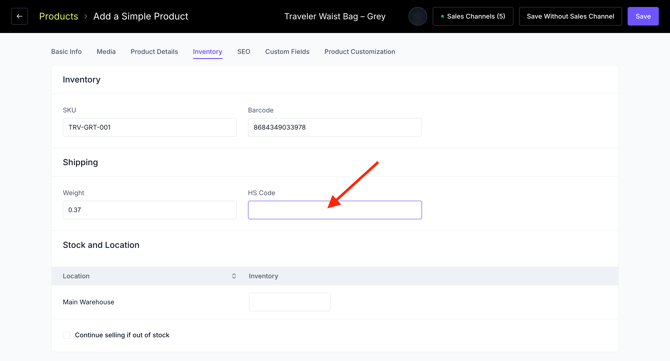
Task: Focus the SKU input field
Action: coord(150,127)
